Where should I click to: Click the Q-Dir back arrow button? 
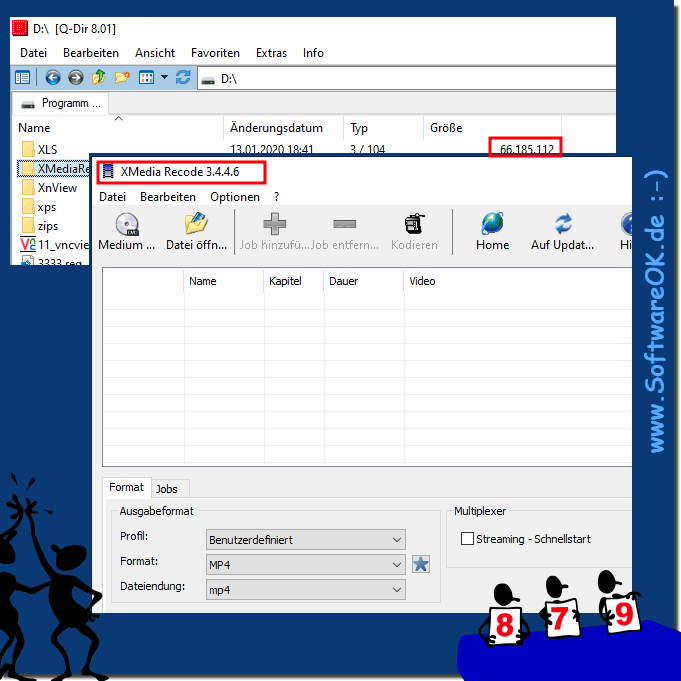[53, 78]
